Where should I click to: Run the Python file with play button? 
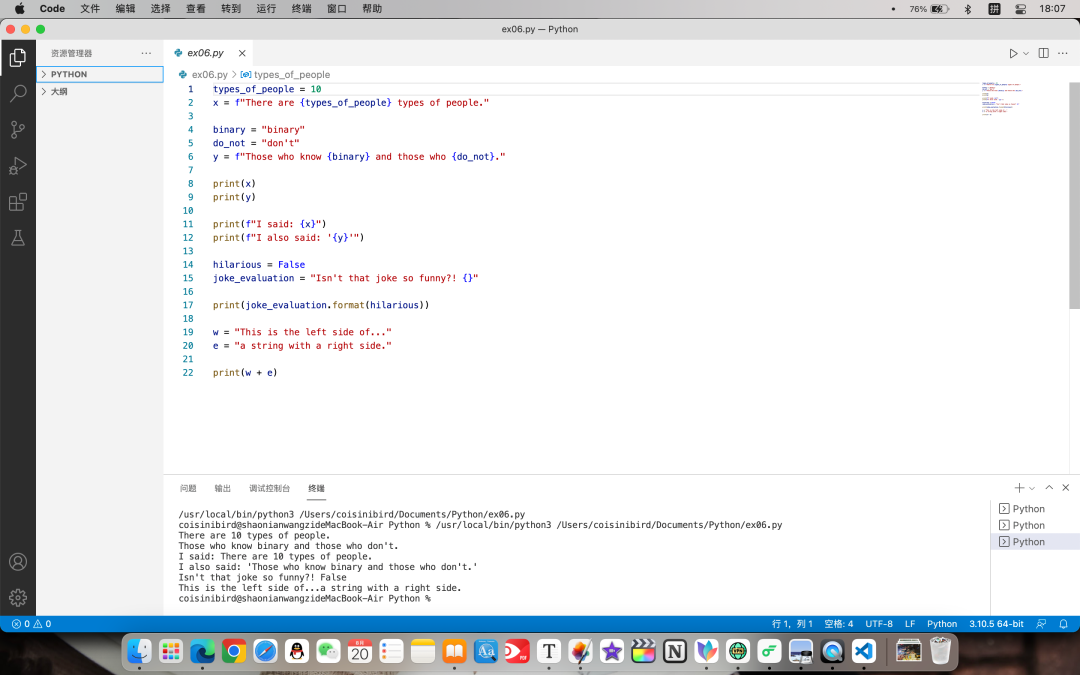pyautogui.click(x=1013, y=53)
